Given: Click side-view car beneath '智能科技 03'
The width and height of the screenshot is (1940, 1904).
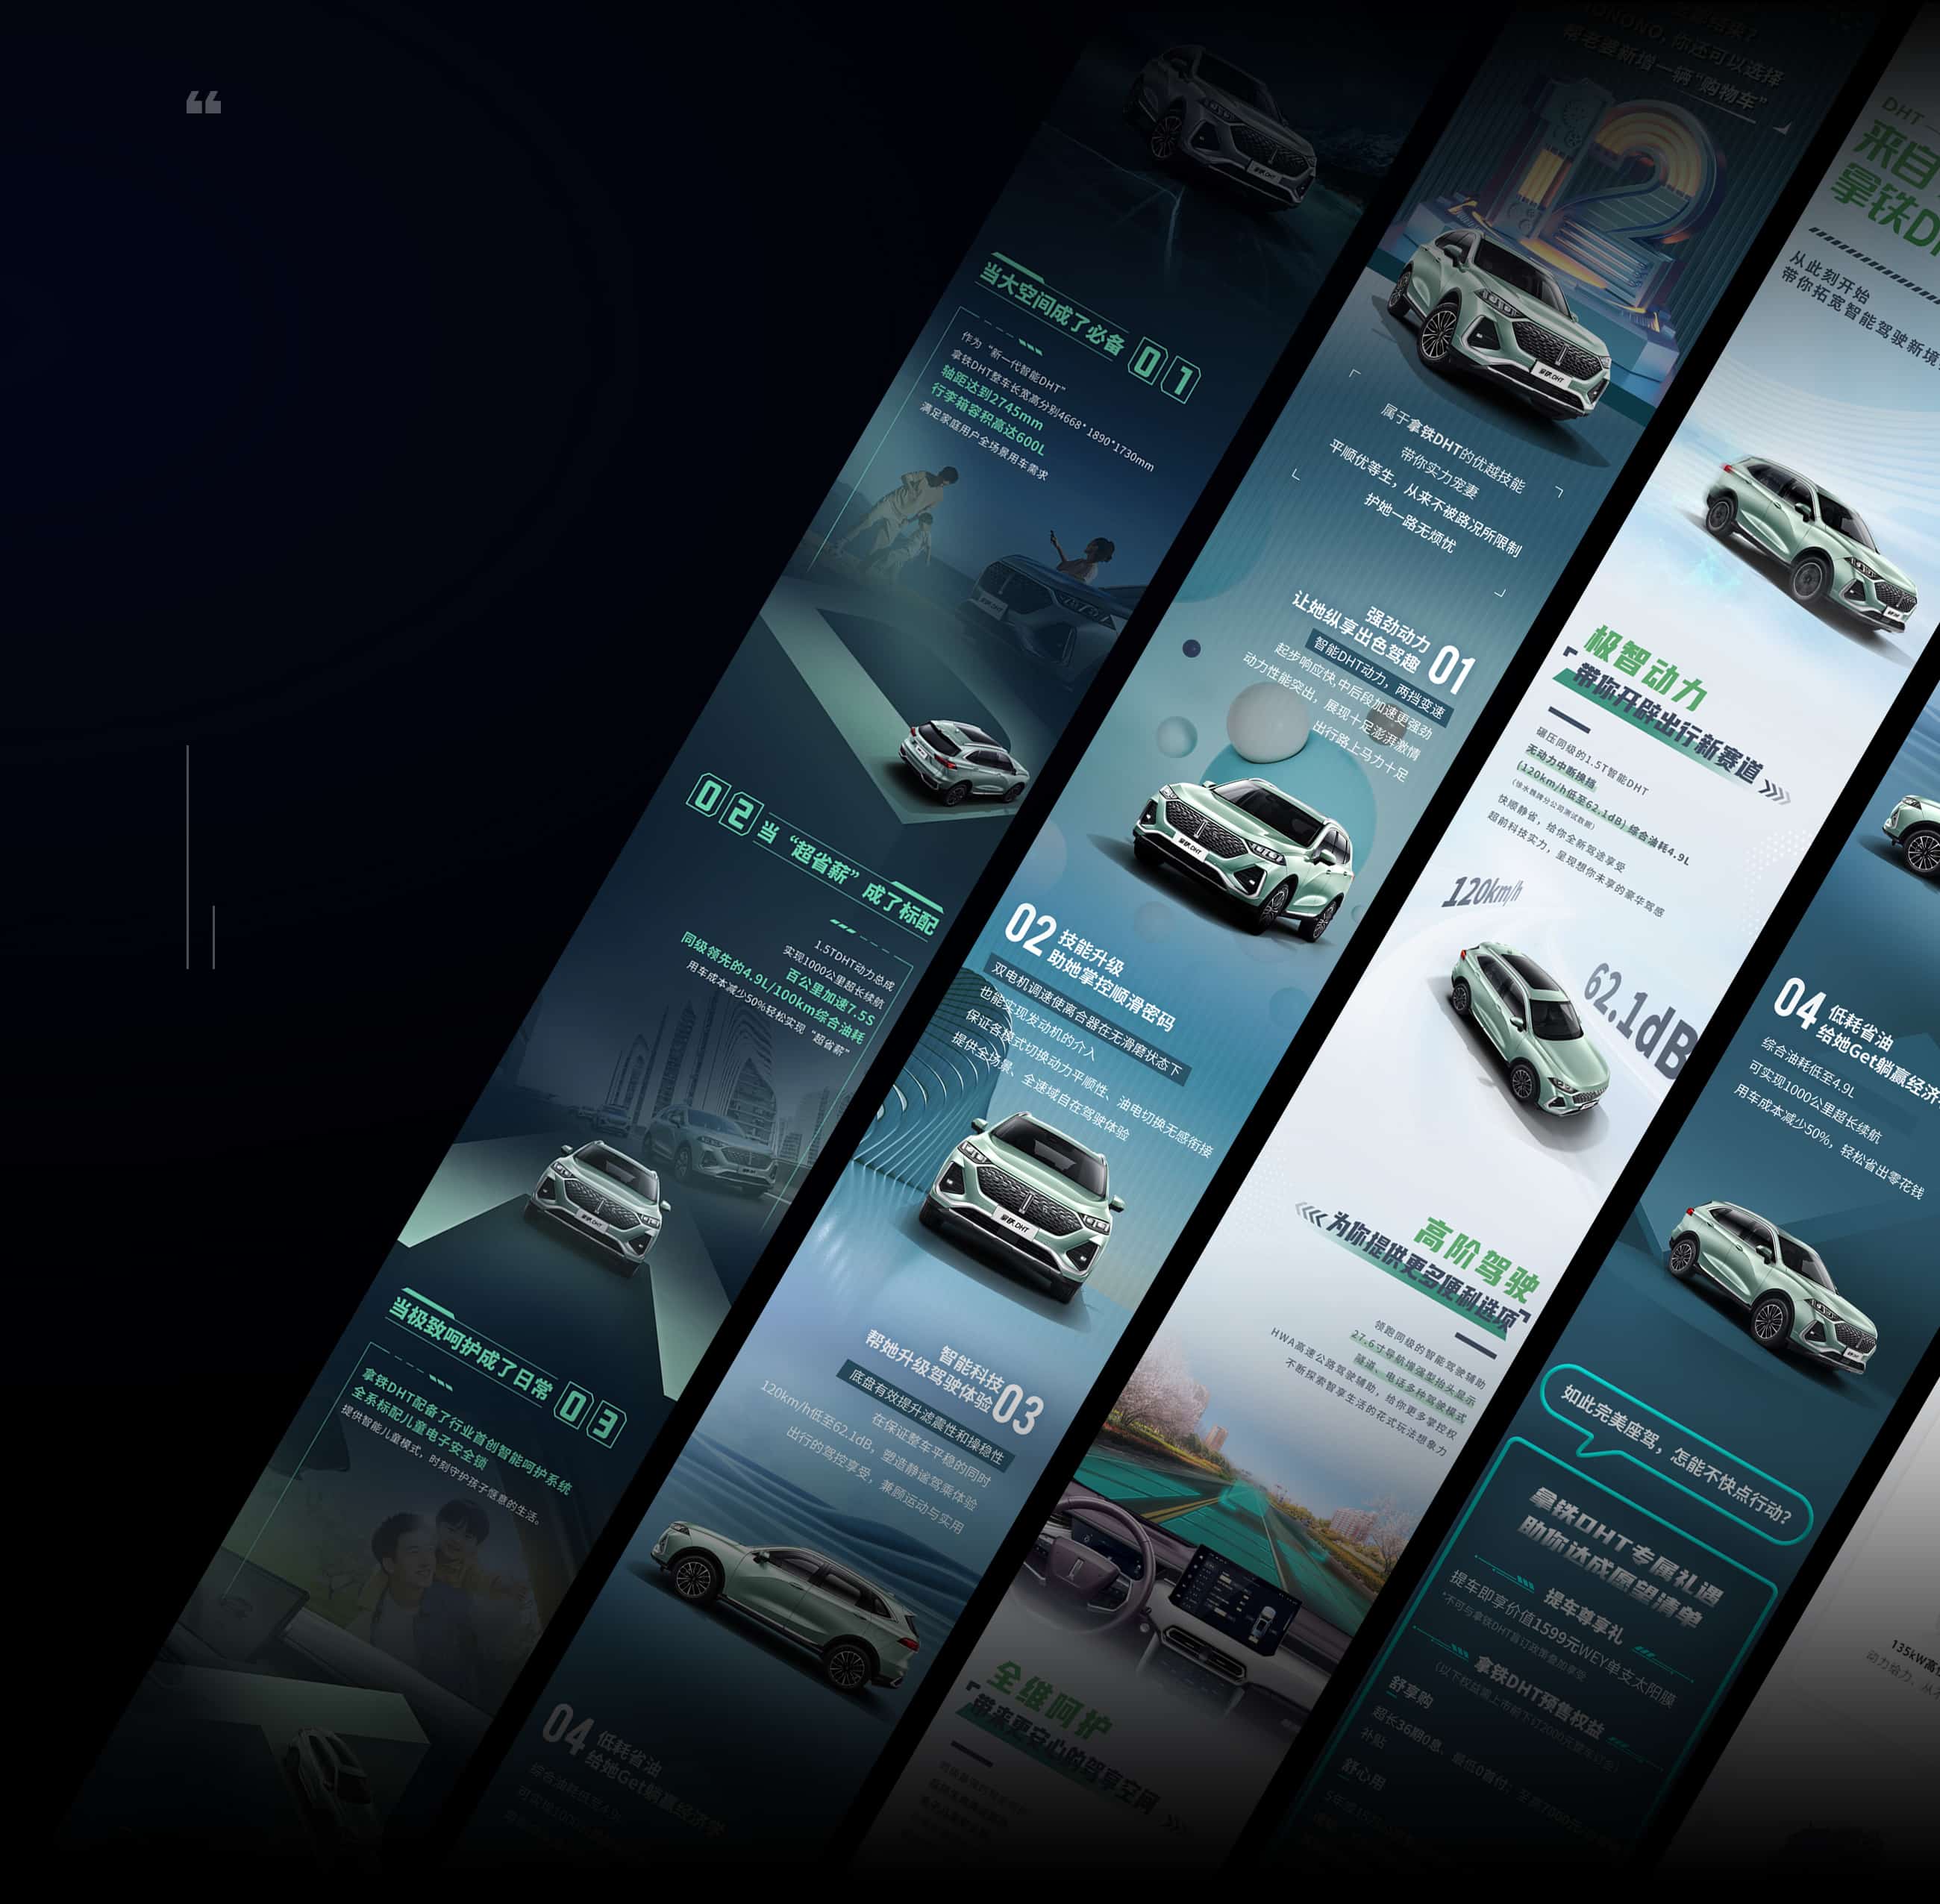Looking at the screenshot, I should (785, 1605).
